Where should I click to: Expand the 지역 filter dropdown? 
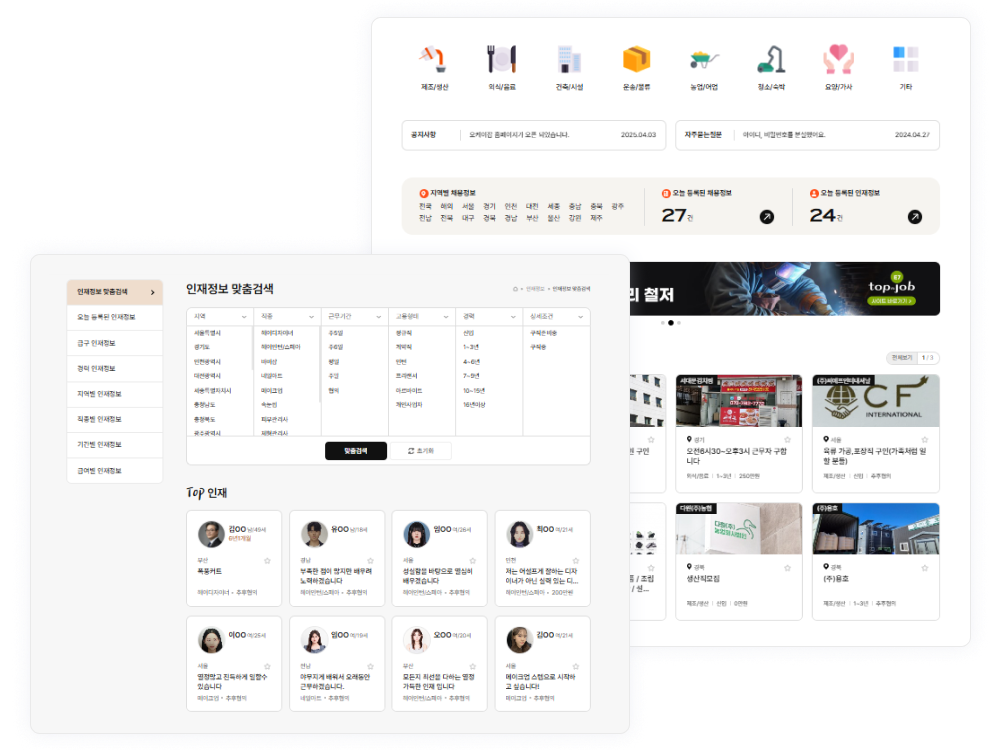pyautogui.click(x=220, y=316)
